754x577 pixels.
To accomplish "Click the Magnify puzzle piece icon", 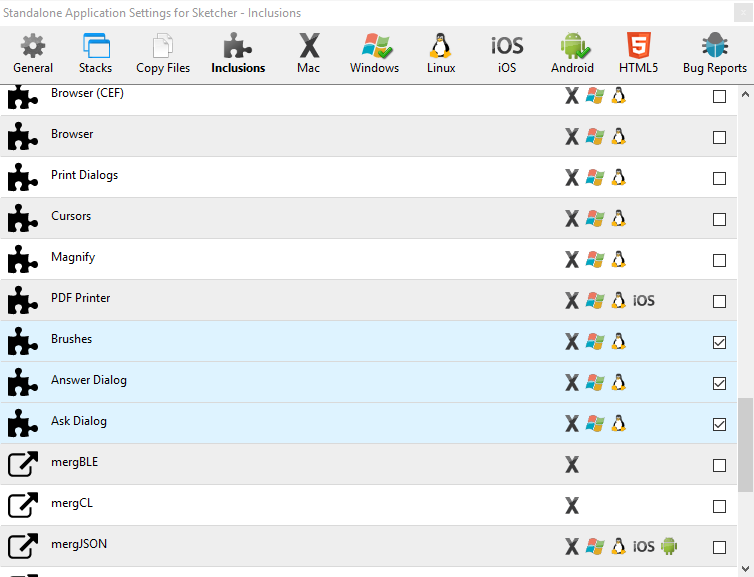I will pyautogui.click(x=22, y=260).
